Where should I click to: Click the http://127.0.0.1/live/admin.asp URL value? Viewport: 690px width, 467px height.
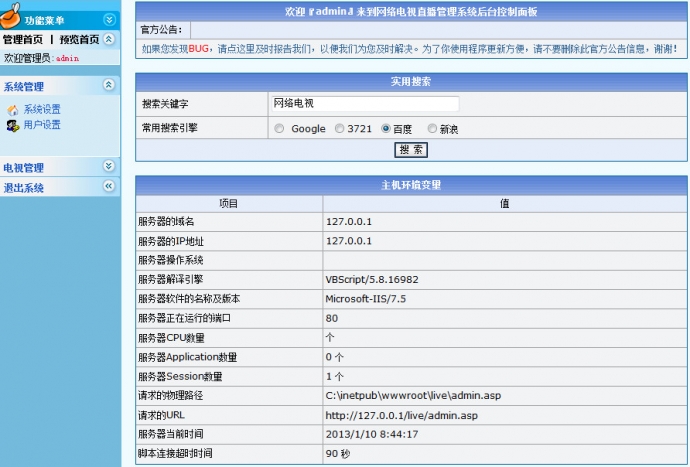(401, 415)
